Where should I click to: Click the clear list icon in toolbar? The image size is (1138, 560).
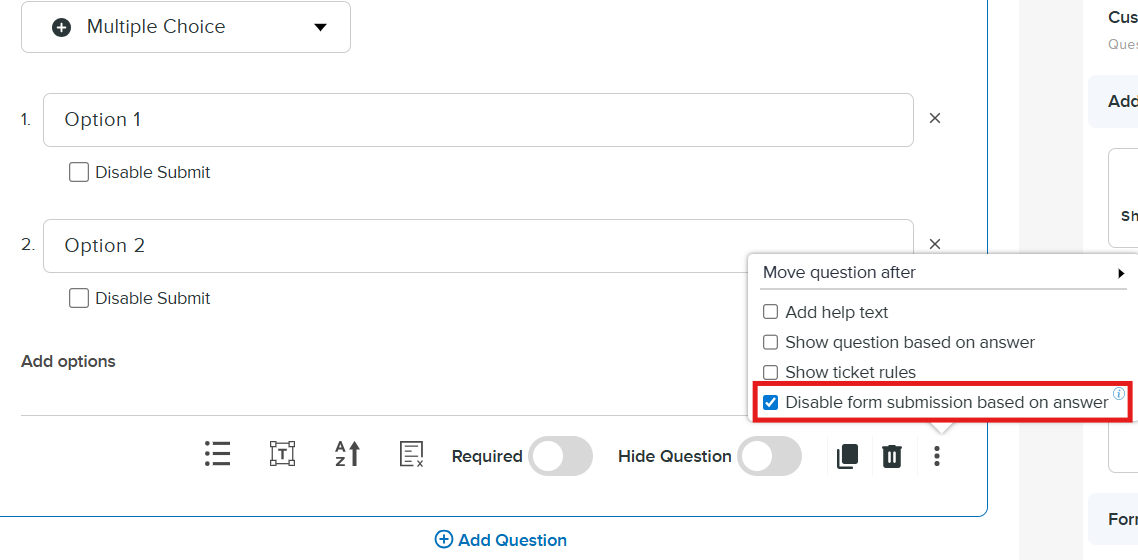click(412, 455)
